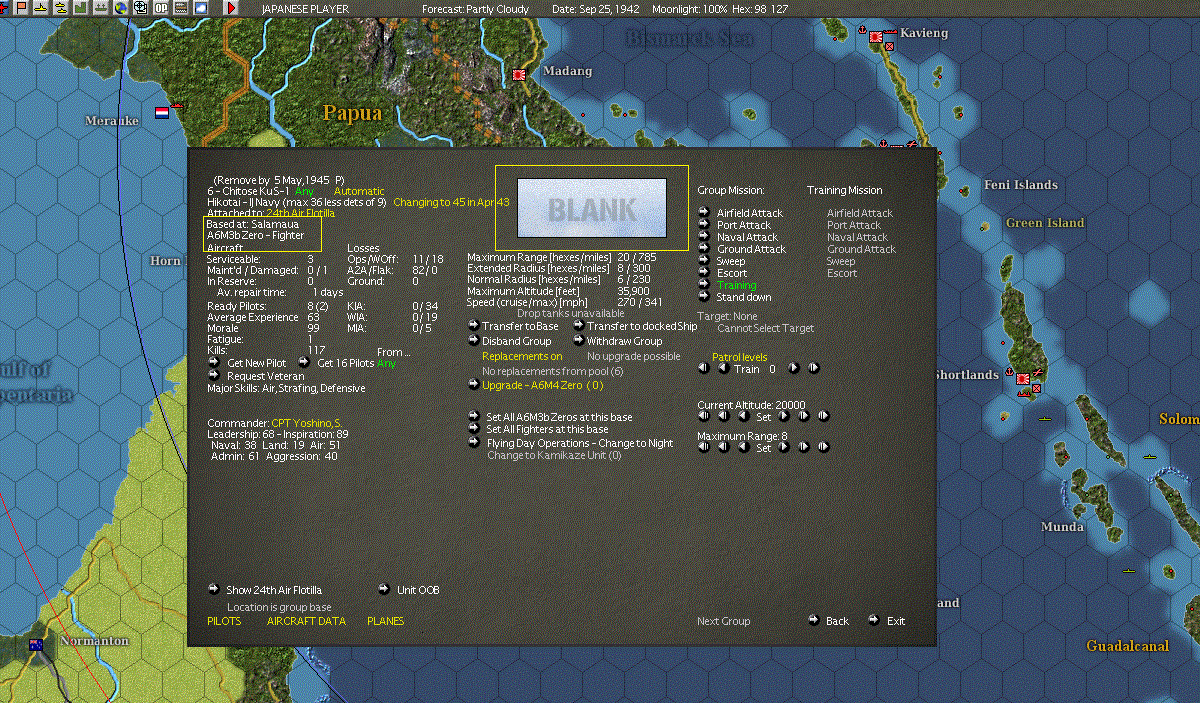Click the red airplane icon in toolbar
This screenshot has height=703, width=1200.
pyautogui.click(x=4, y=8)
